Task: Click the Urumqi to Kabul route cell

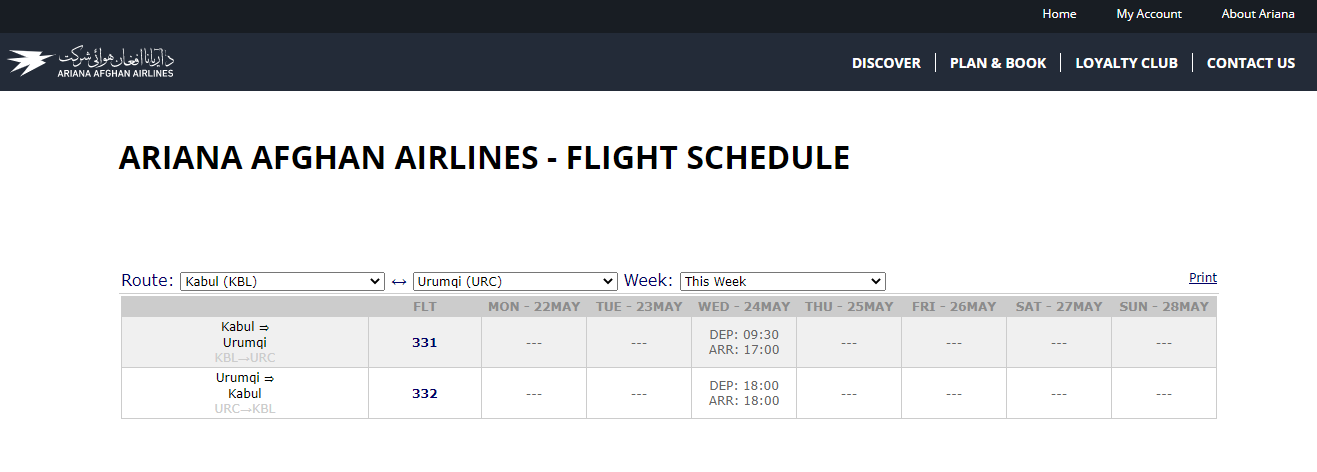Action: pyautogui.click(x=245, y=393)
